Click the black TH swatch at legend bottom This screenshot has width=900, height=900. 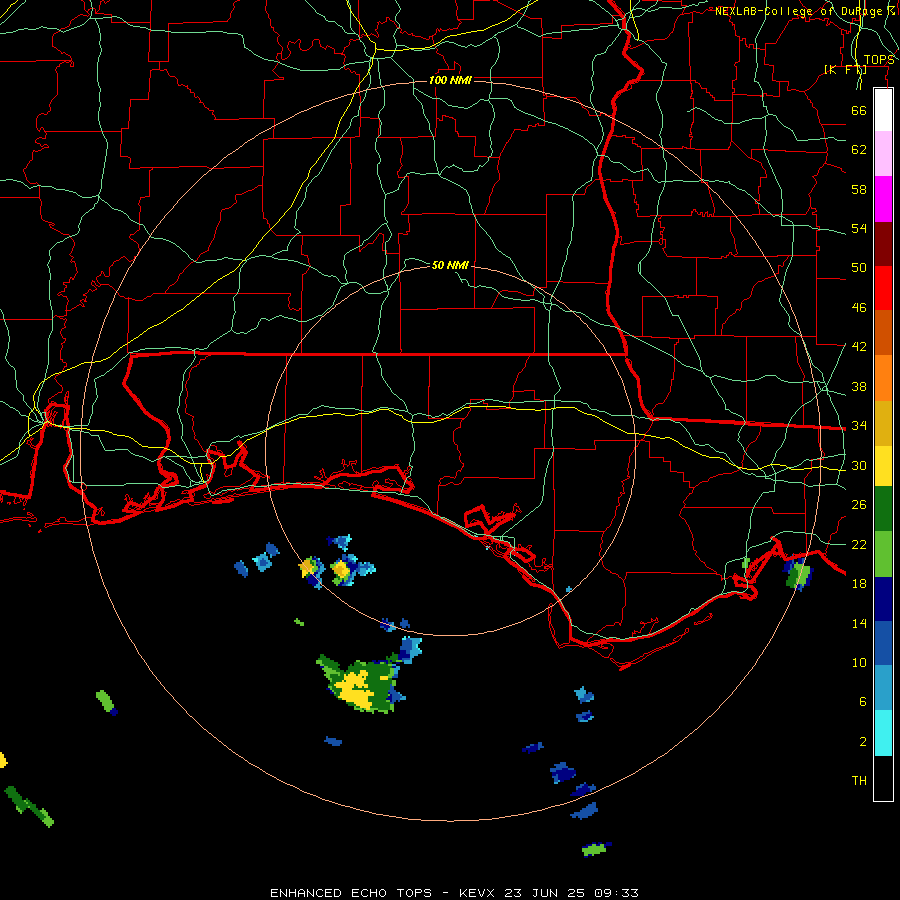(x=883, y=778)
